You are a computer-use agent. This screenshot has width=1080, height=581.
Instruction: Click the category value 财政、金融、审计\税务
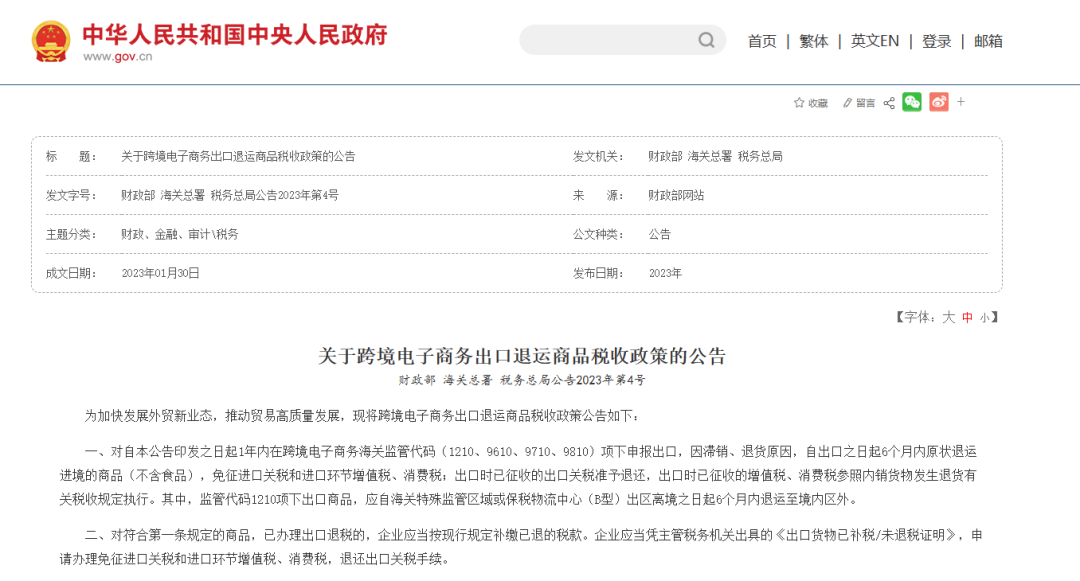(x=180, y=234)
